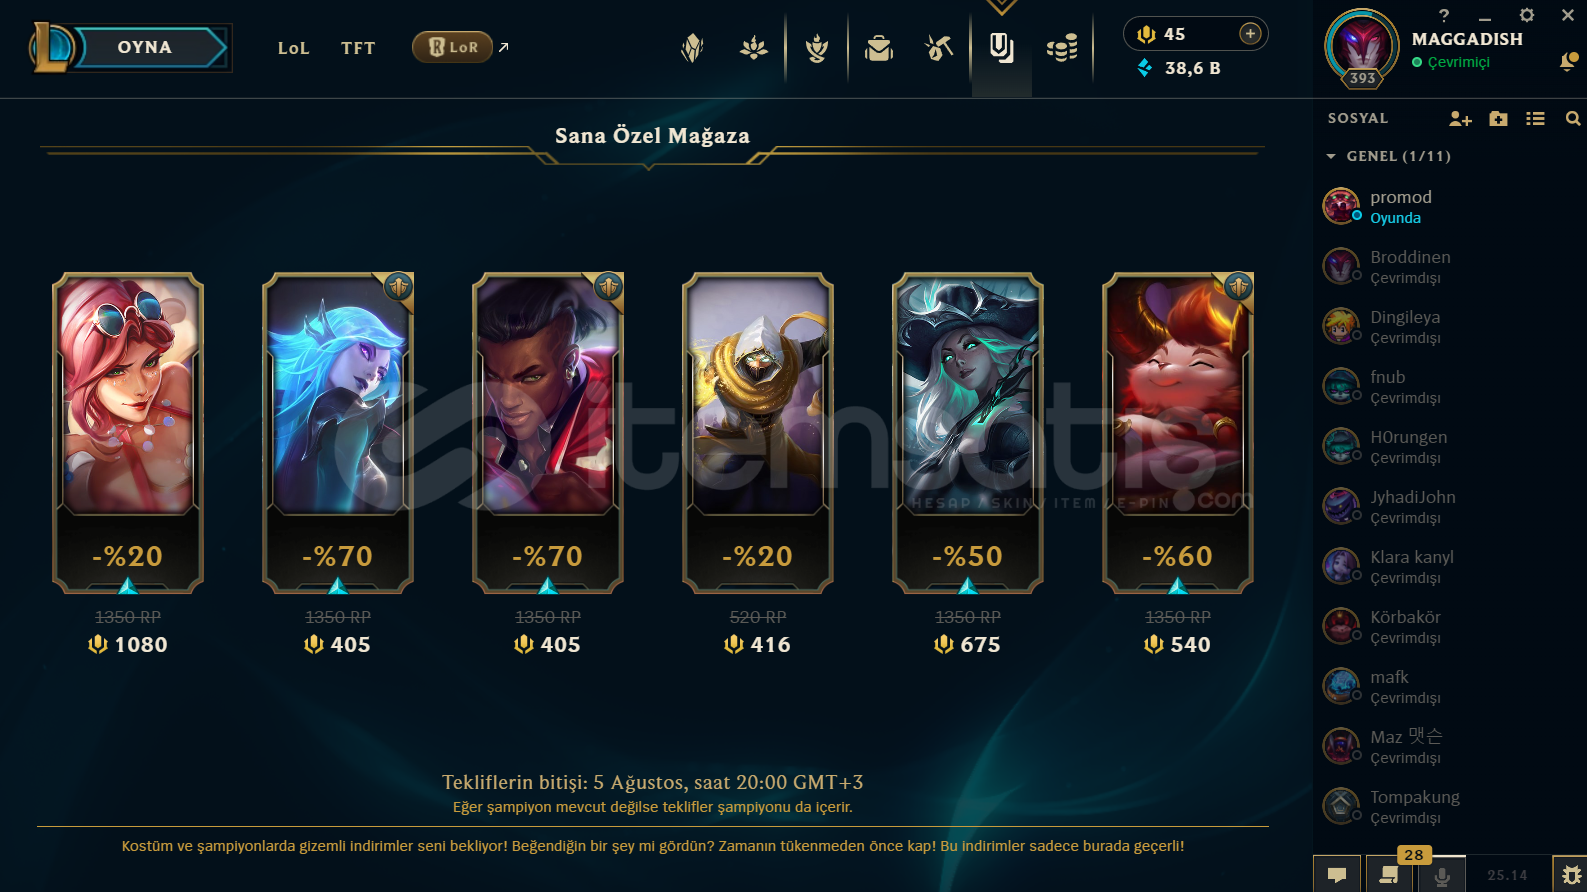Add RP using the plus button
This screenshot has width=1587, height=892.
click(1250, 33)
